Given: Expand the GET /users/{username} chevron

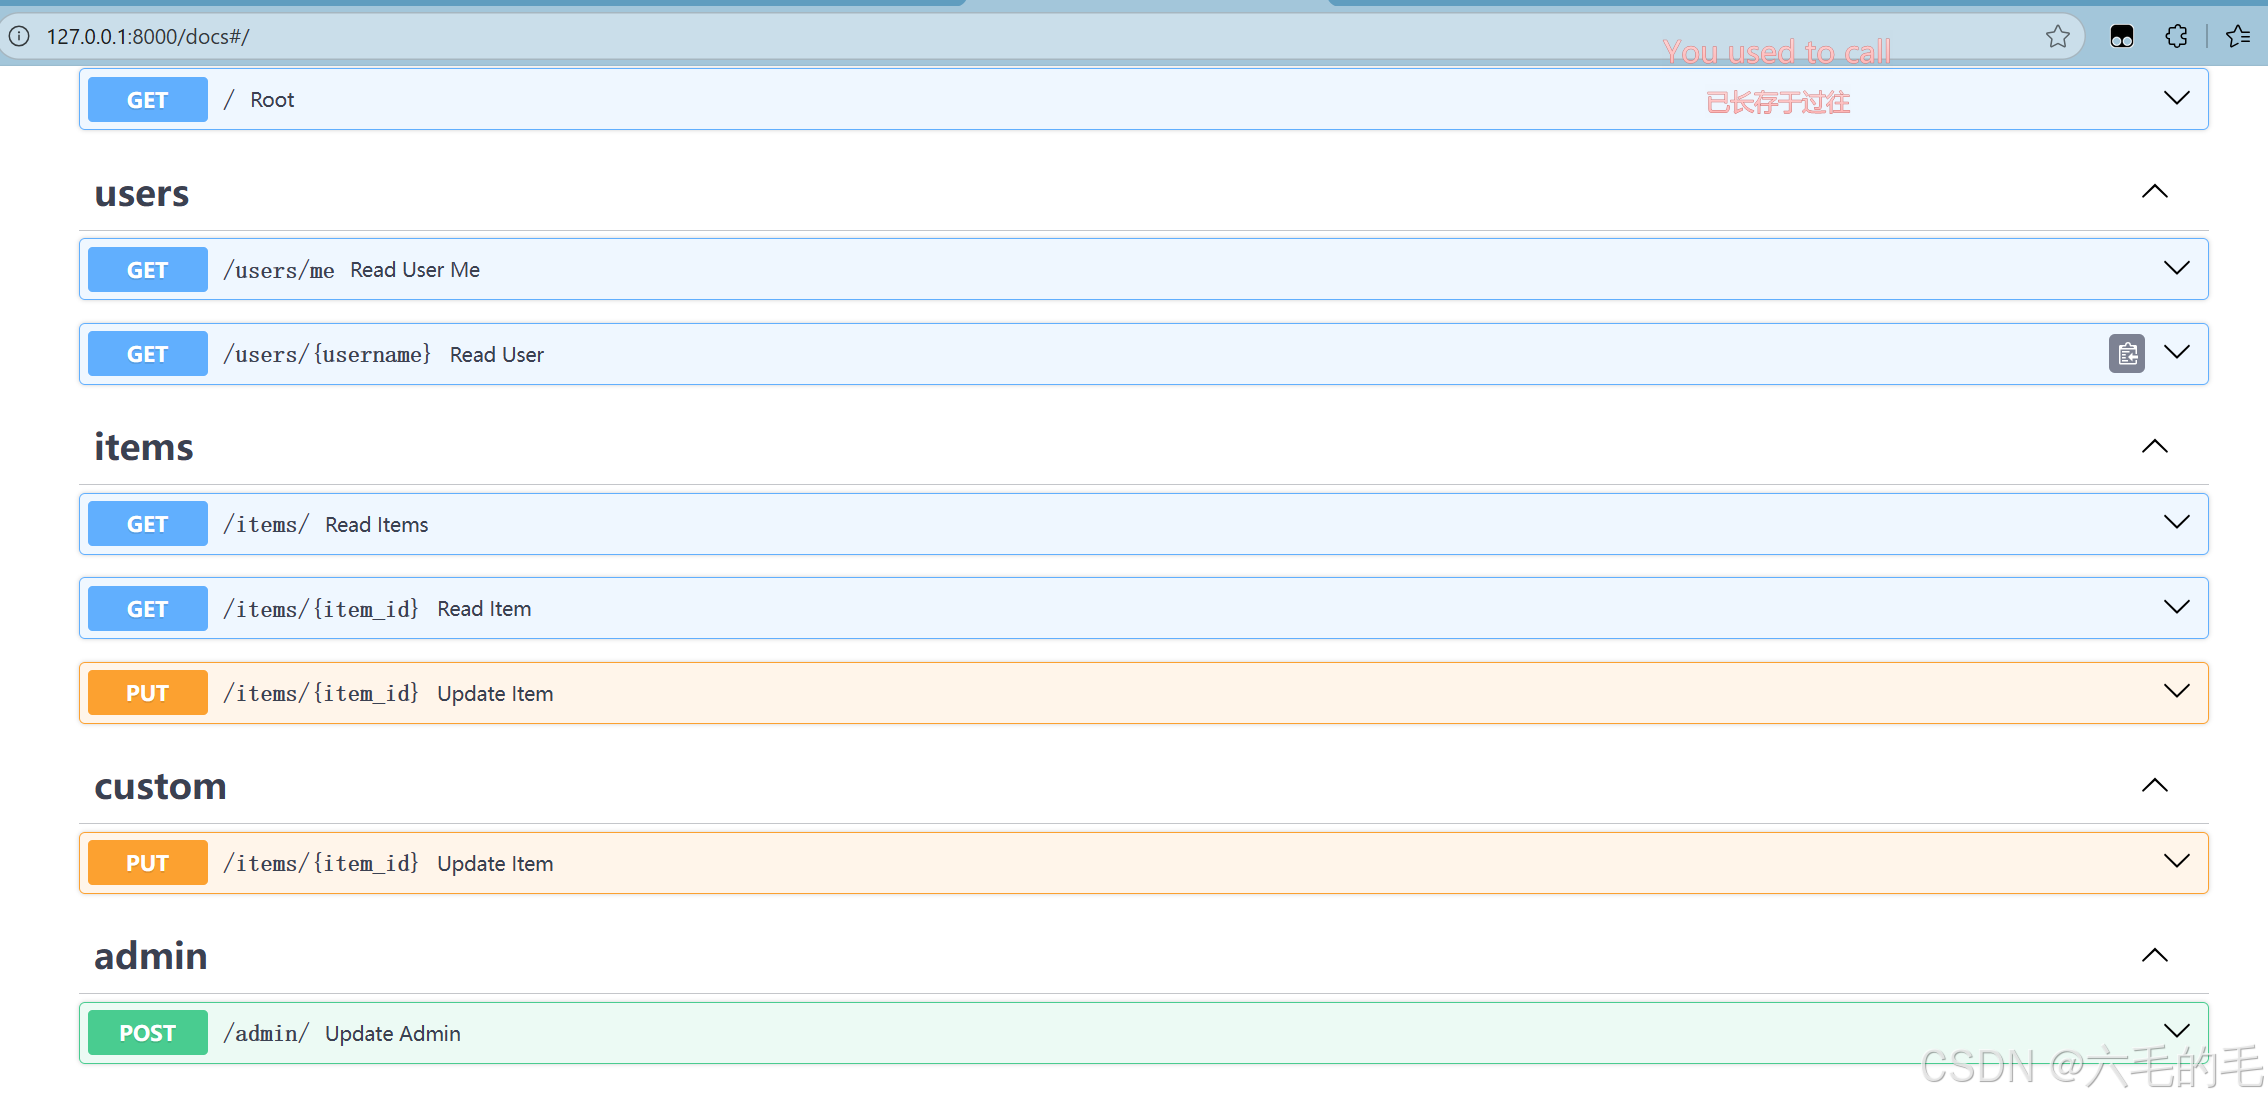Looking at the screenshot, I should (x=2176, y=352).
